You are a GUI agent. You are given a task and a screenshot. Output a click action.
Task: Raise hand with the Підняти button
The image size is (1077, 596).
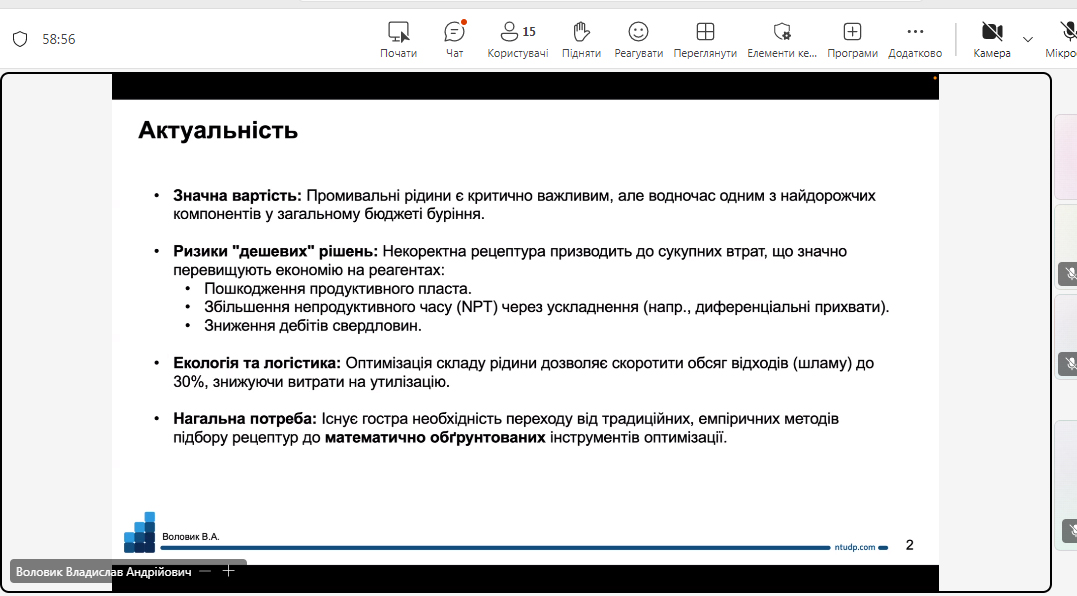pos(581,39)
